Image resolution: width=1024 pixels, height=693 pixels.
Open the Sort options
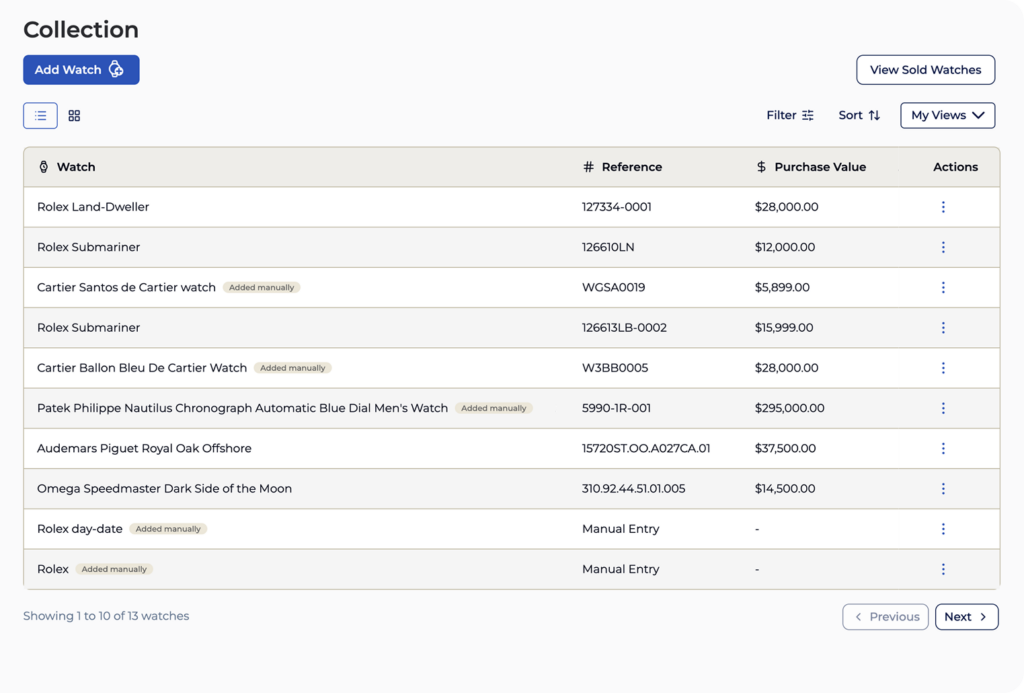click(858, 115)
